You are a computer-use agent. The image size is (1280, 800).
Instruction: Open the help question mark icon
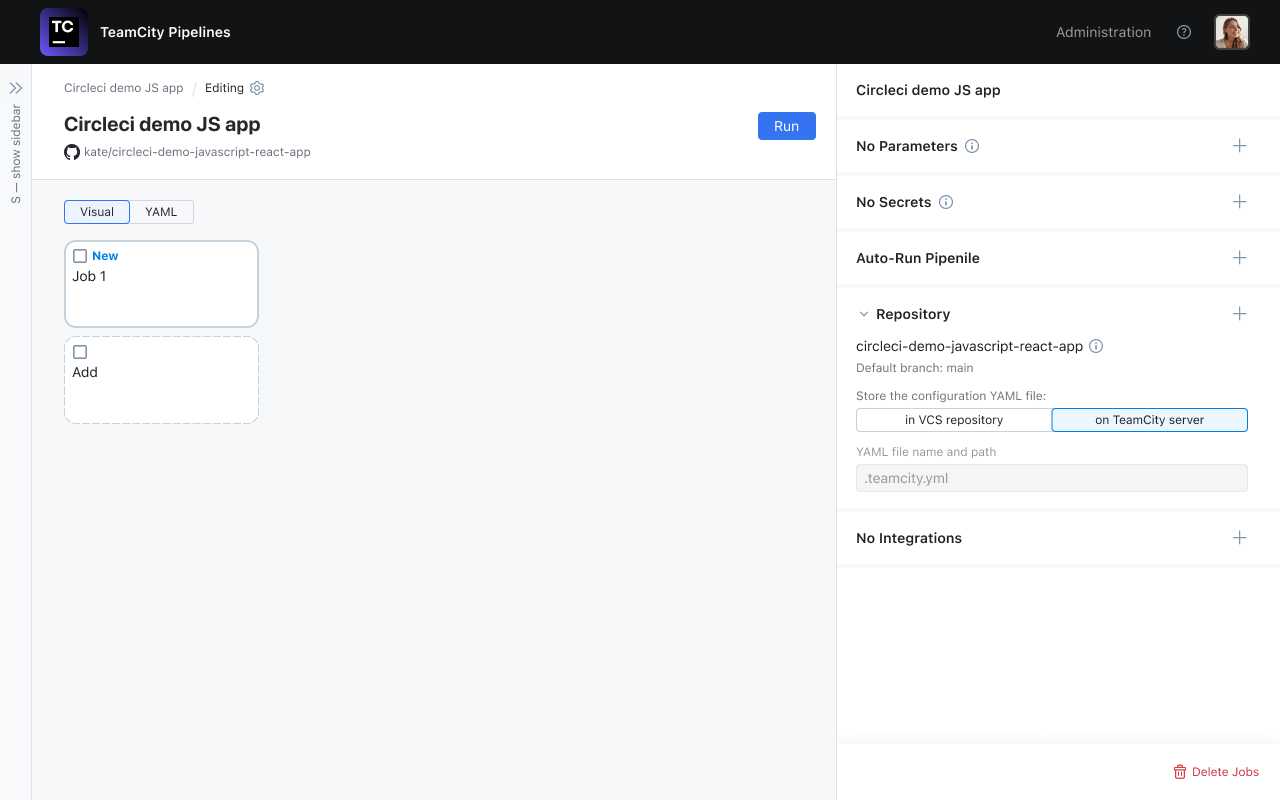(1184, 32)
